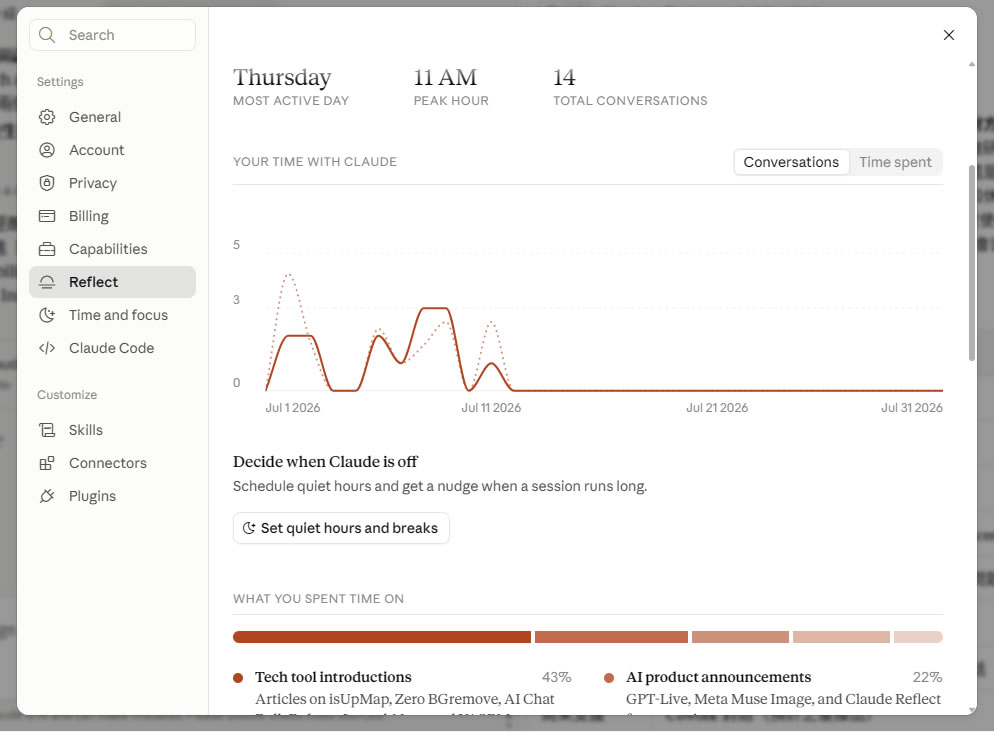Select the Capabilities briefcase icon
994x732 pixels.
47,249
